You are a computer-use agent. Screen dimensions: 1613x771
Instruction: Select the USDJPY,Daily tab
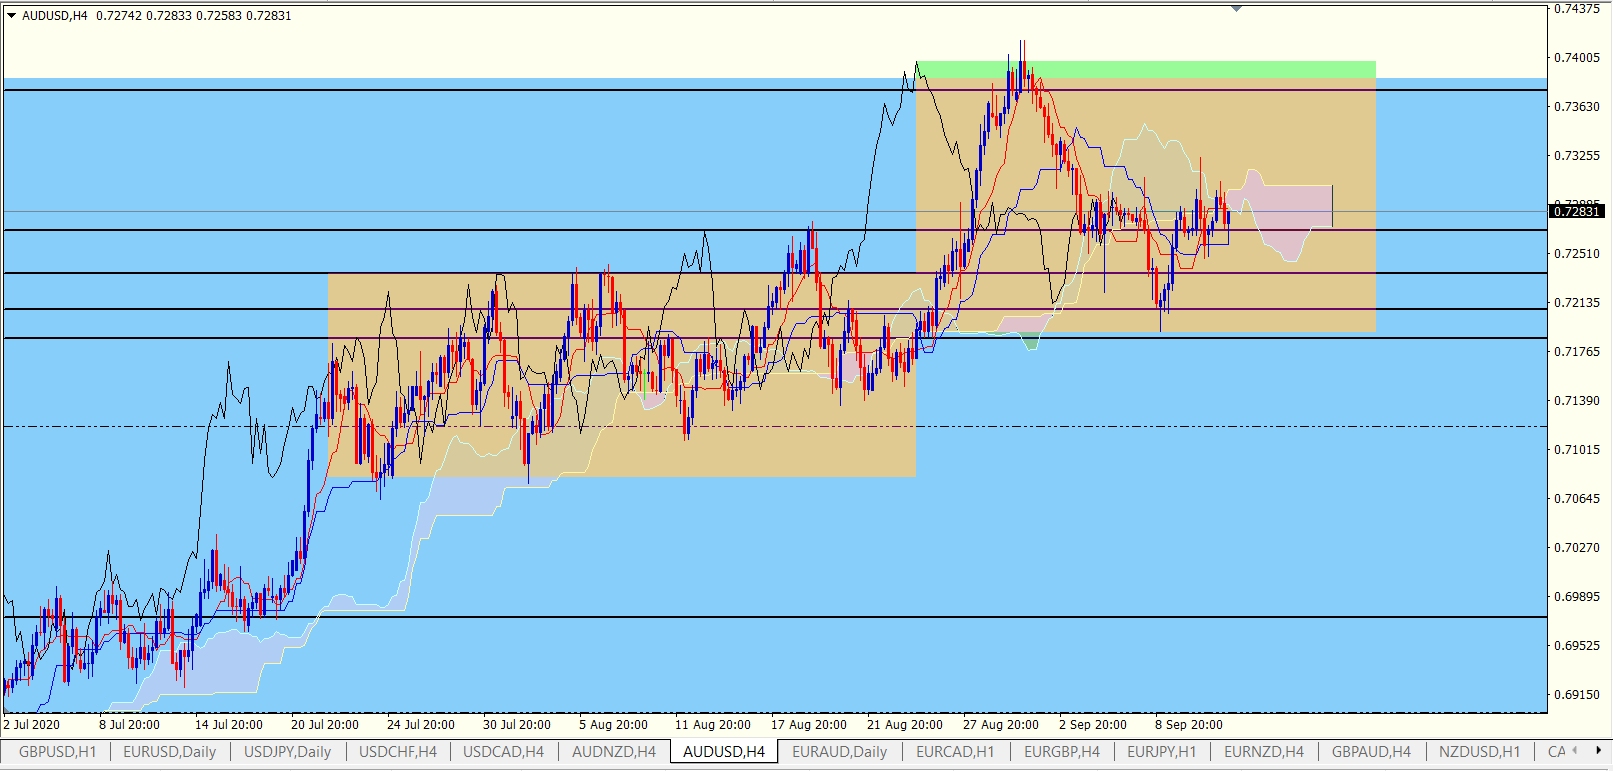pyautogui.click(x=287, y=752)
